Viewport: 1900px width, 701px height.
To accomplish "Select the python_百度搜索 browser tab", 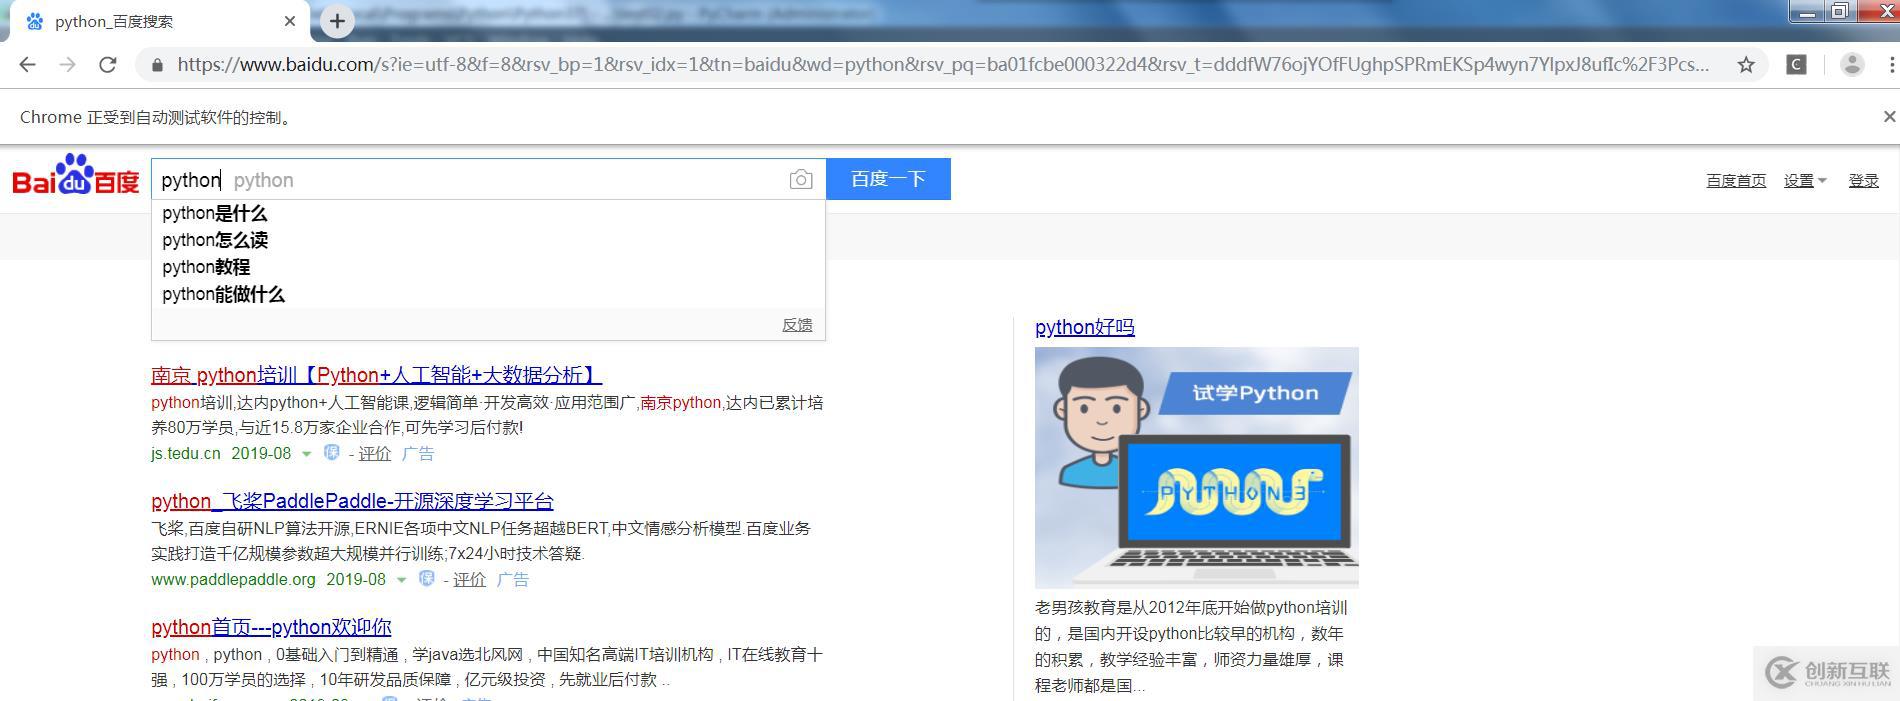I will (x=160, y=21).
